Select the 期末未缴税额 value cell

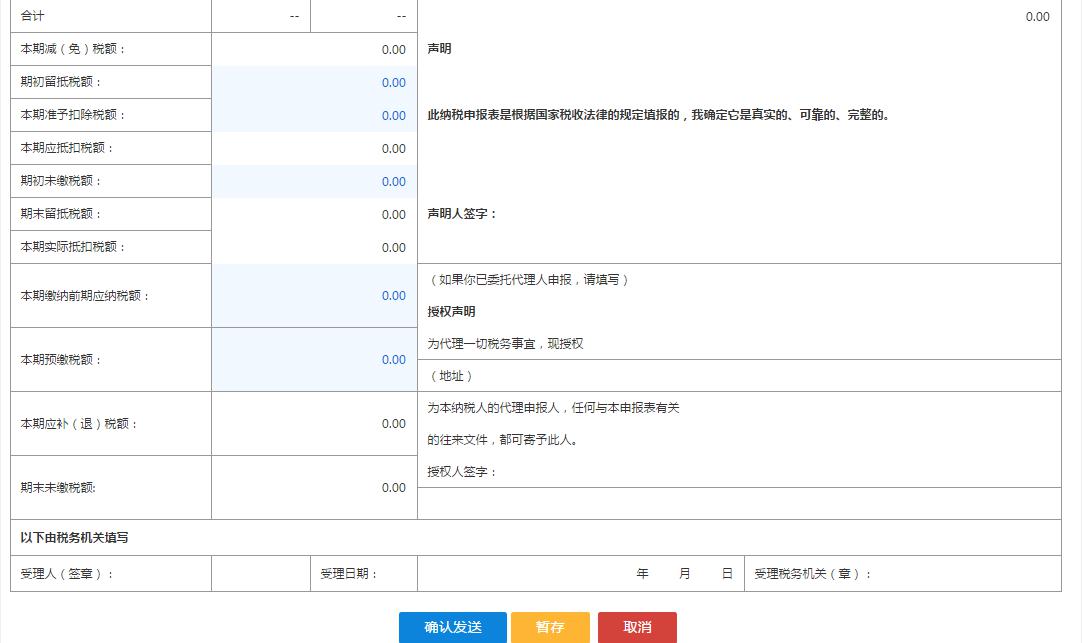tap(314, 488)
